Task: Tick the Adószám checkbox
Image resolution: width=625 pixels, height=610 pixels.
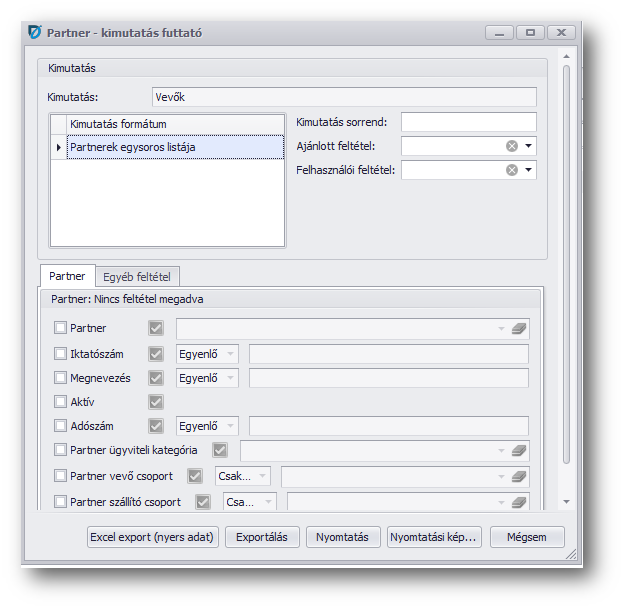Action: point(60,426)
